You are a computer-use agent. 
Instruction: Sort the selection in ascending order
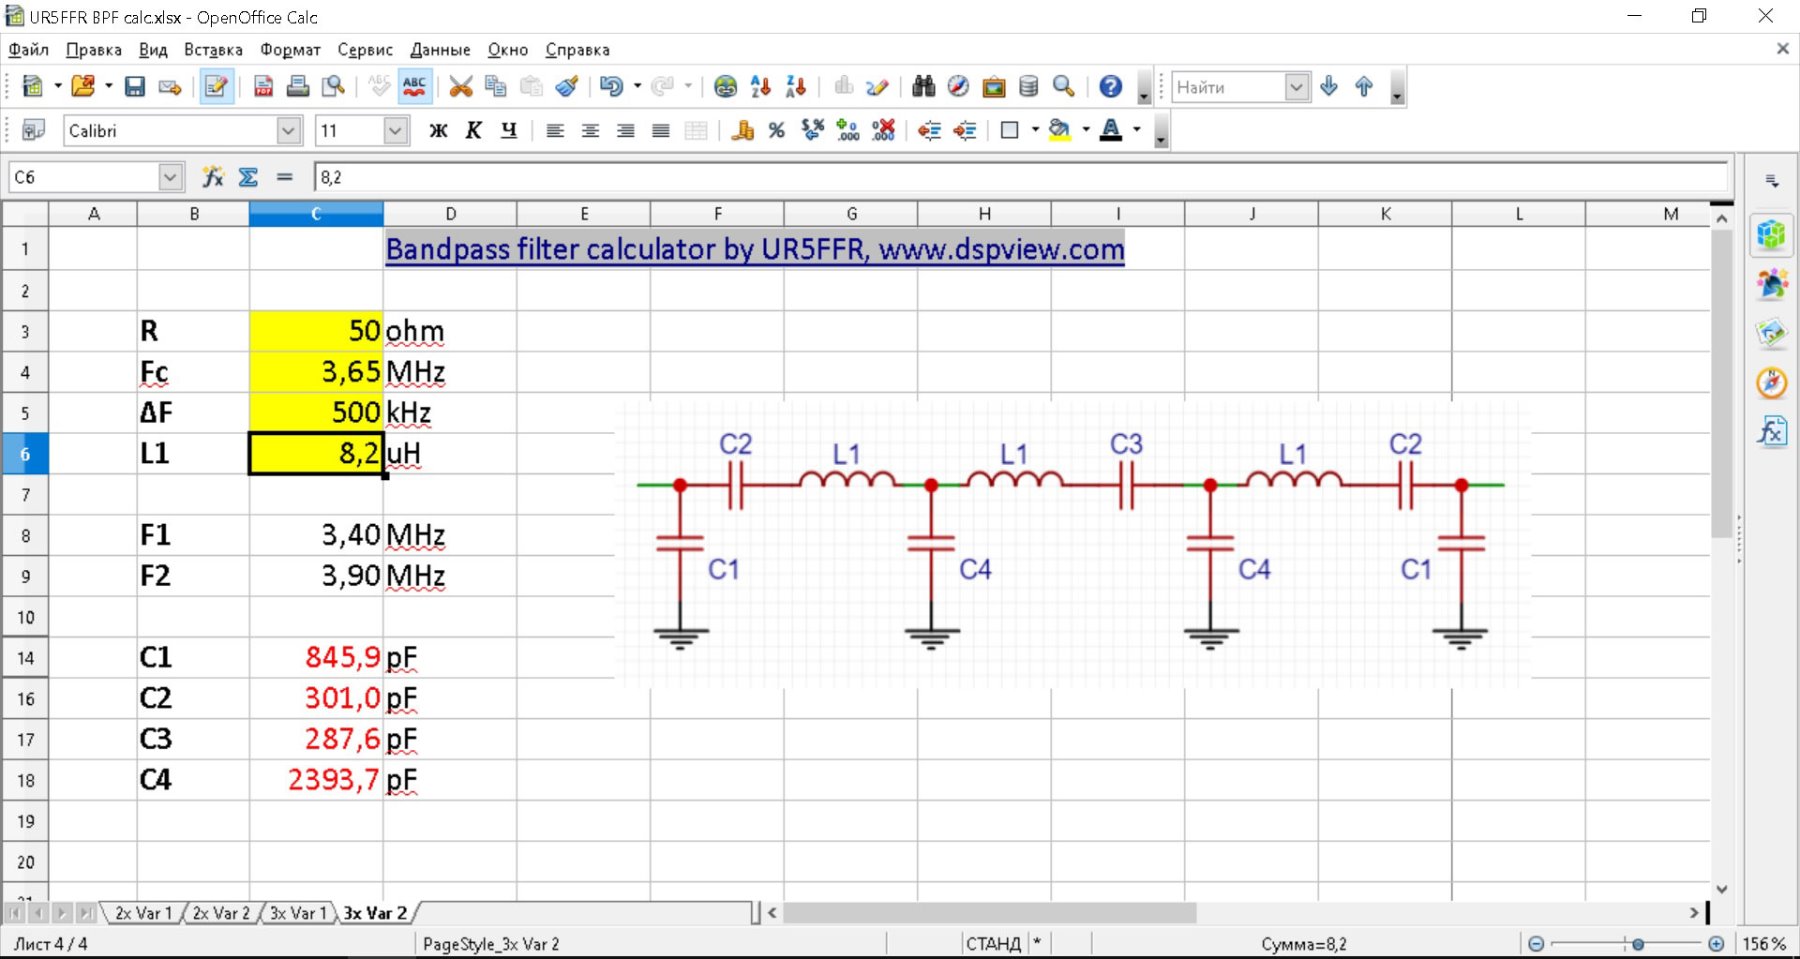761,87
